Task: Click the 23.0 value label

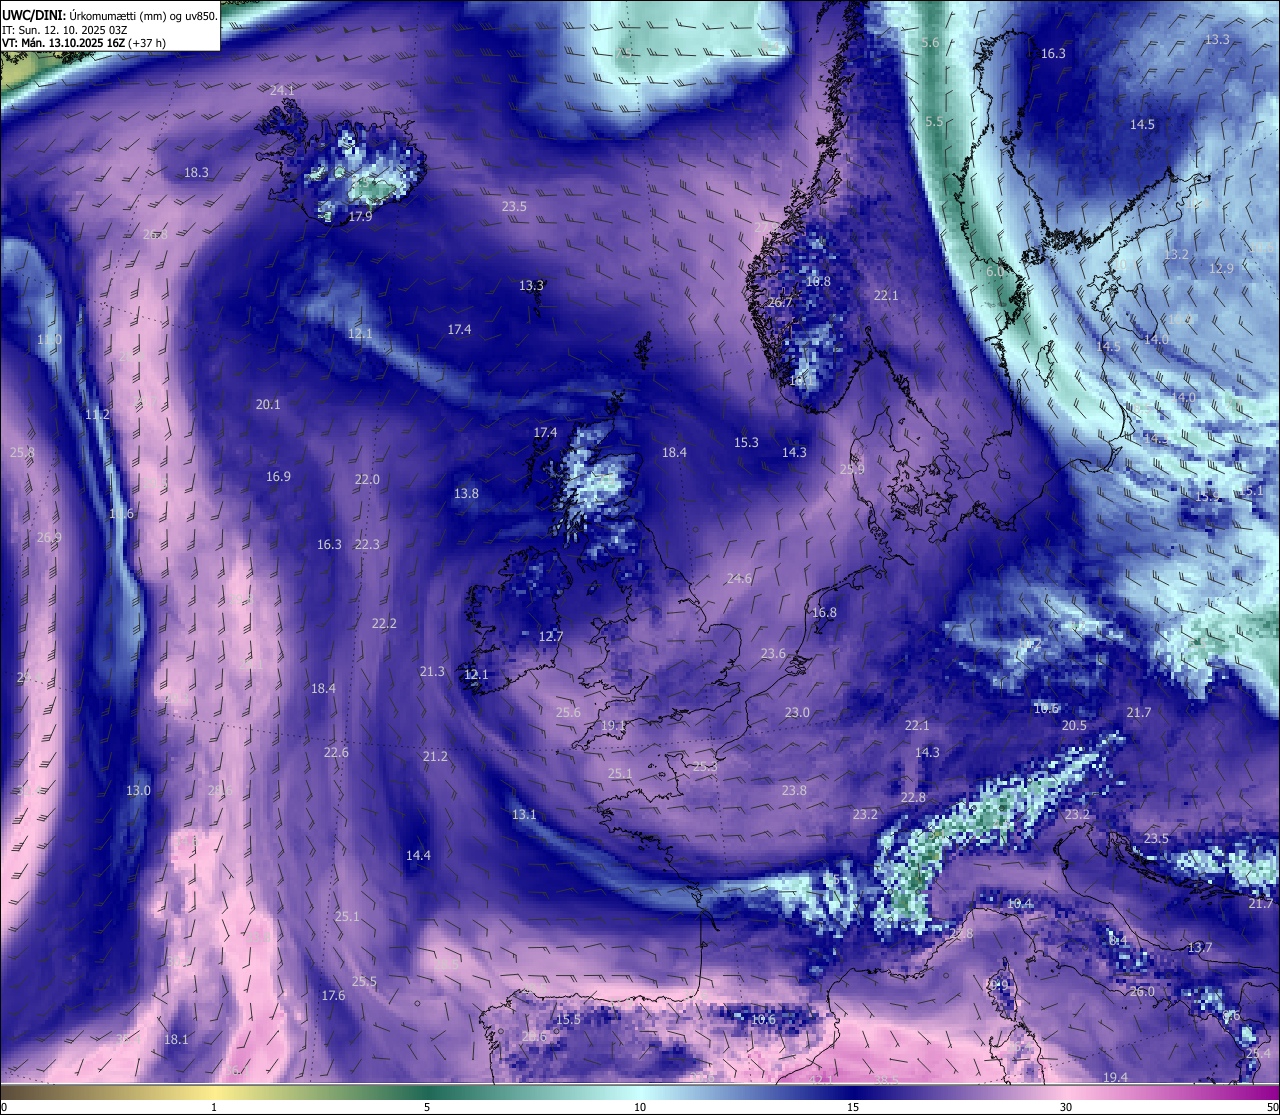Action: pyautogui.click(x=797, y=713)
